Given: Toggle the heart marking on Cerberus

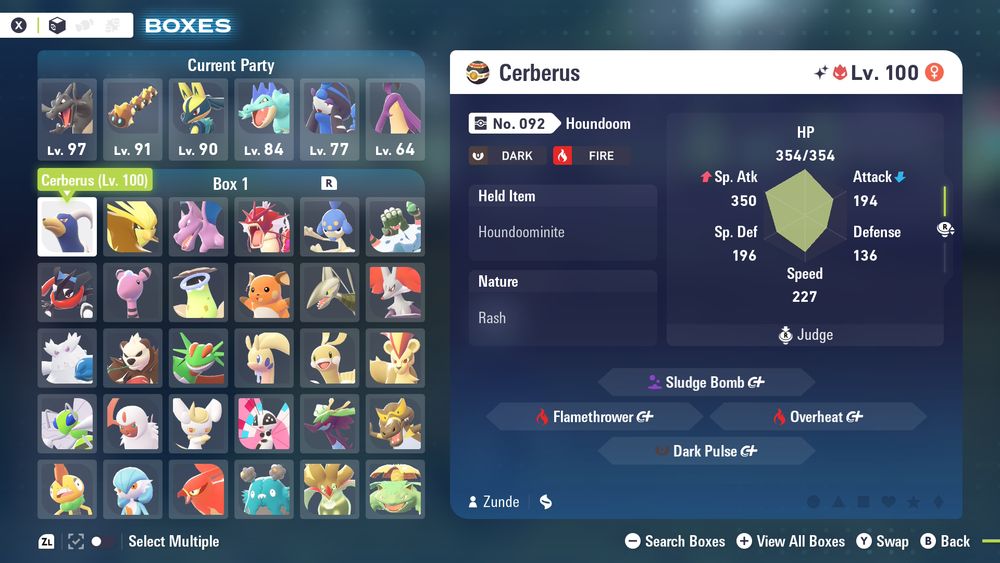Looking at the screenshot, I should 888,502.
